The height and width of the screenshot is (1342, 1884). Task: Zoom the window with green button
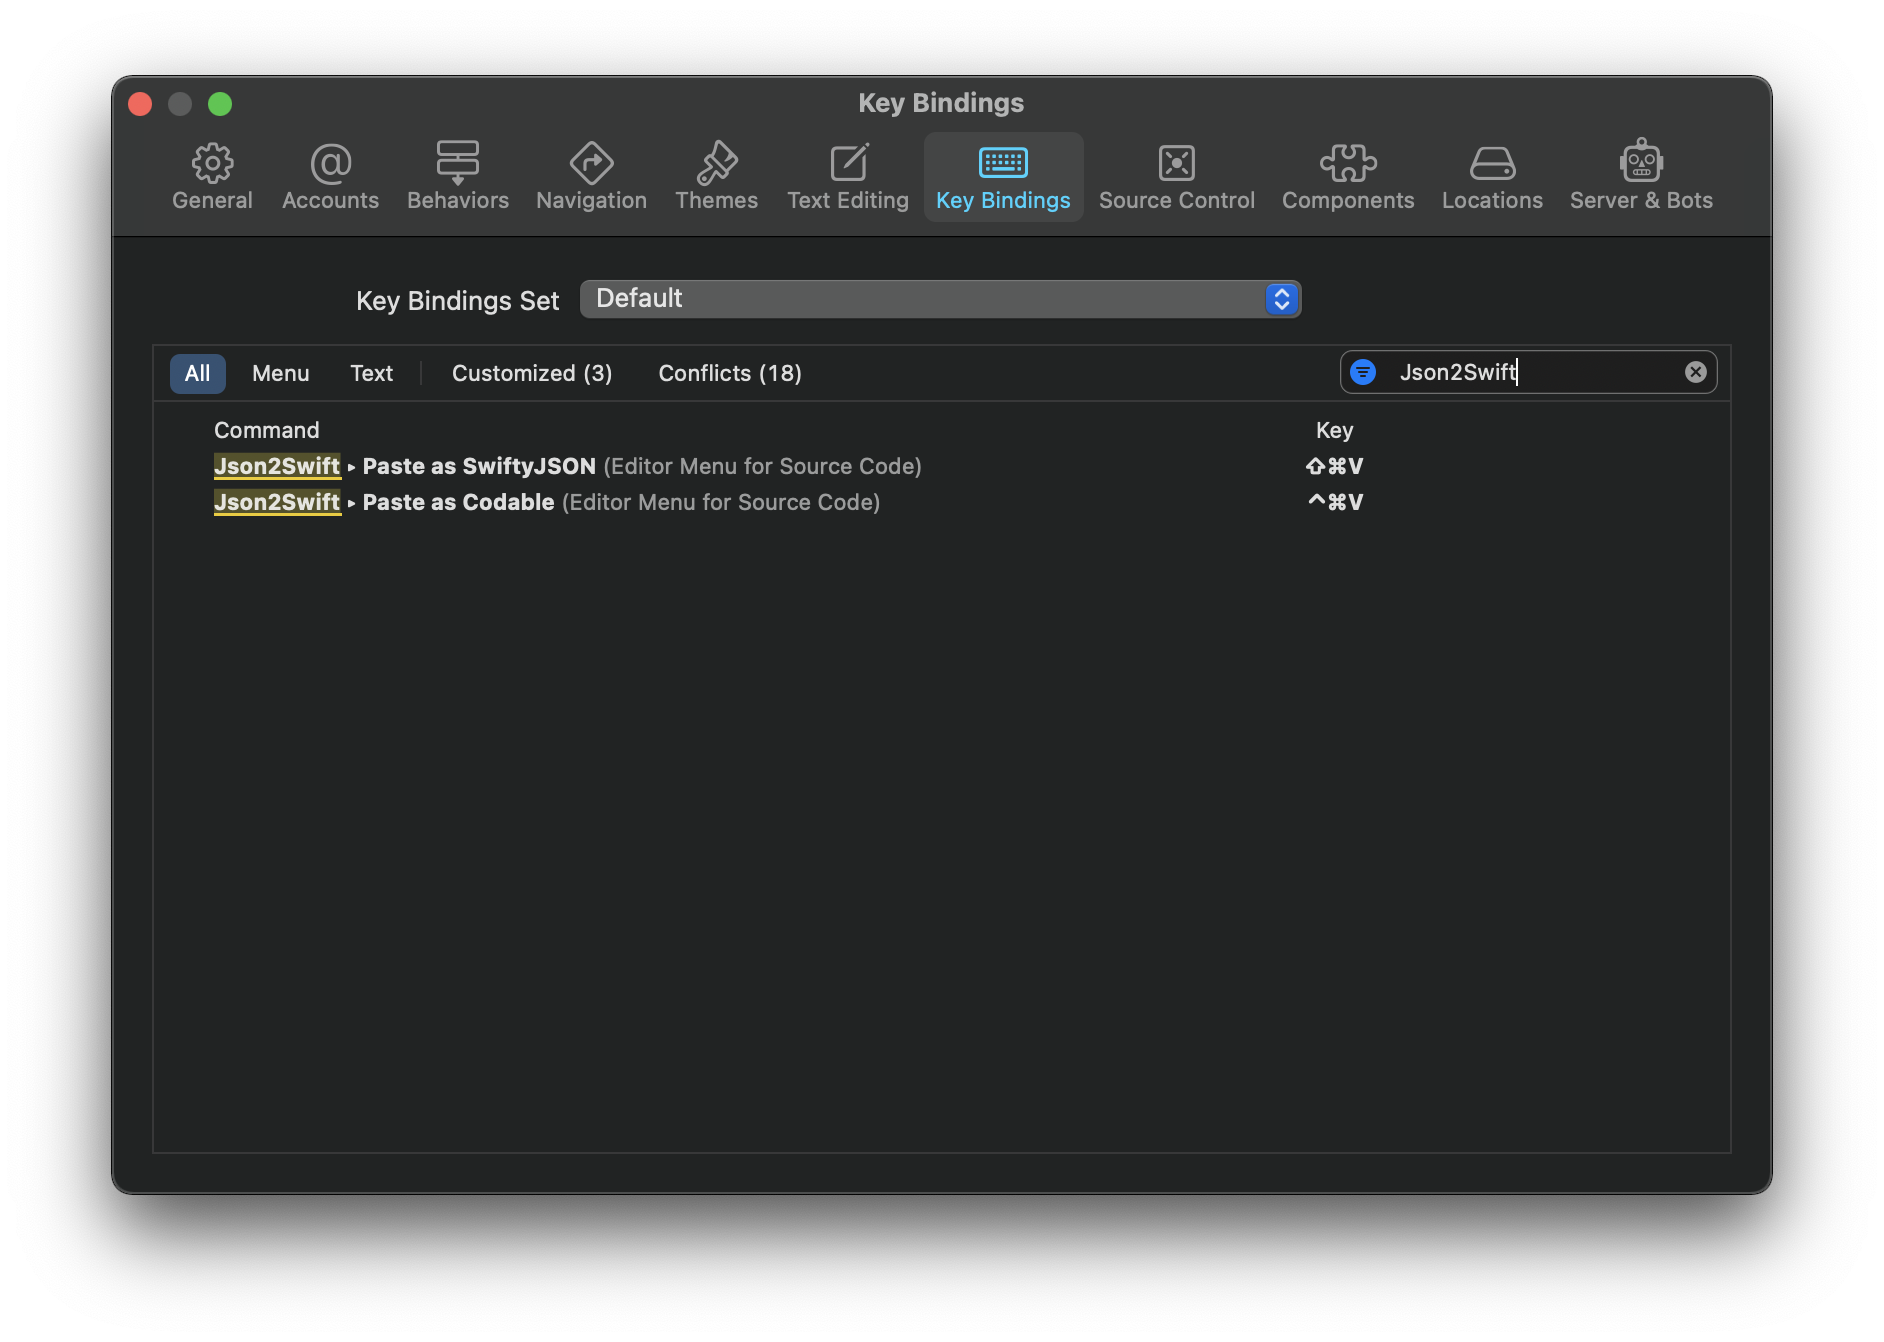[x=220, y=104]
